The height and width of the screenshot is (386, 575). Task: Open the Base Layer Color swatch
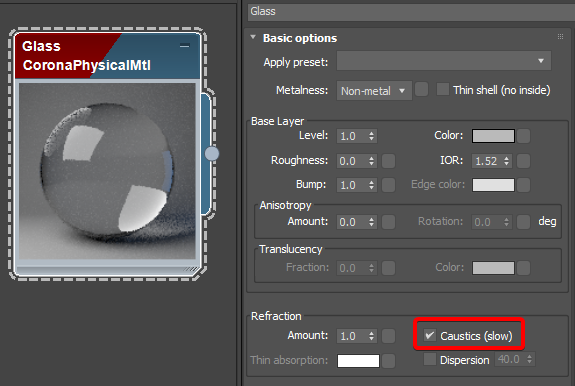click(x=493, y=136)
